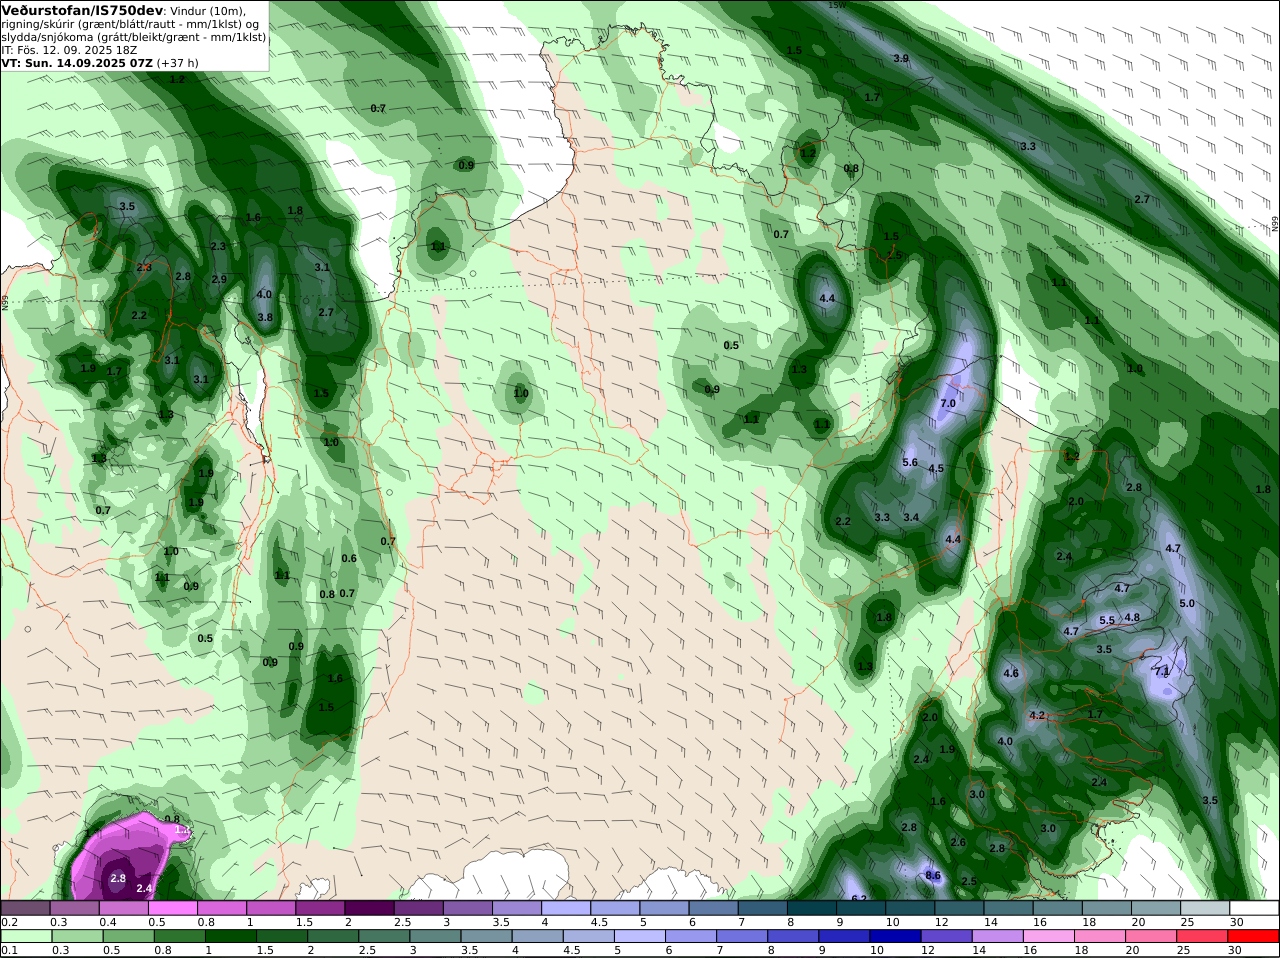Click the '4.6' precipitation value on the map
The image size is (1280, 958).
(x=1011, y=673)
